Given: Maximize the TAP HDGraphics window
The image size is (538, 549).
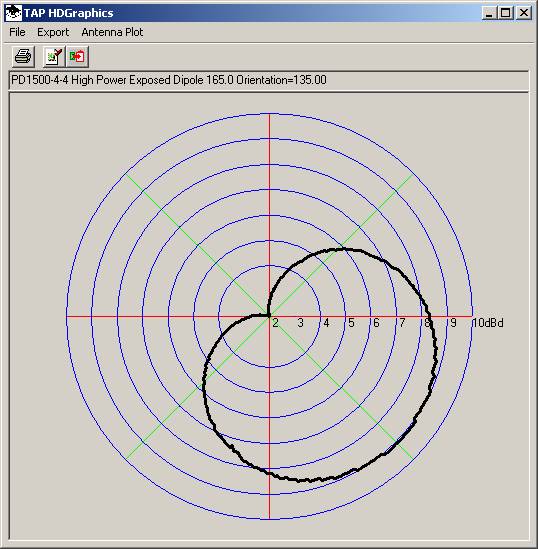Looking at the screenshot, I should click(x=505, y=13).
